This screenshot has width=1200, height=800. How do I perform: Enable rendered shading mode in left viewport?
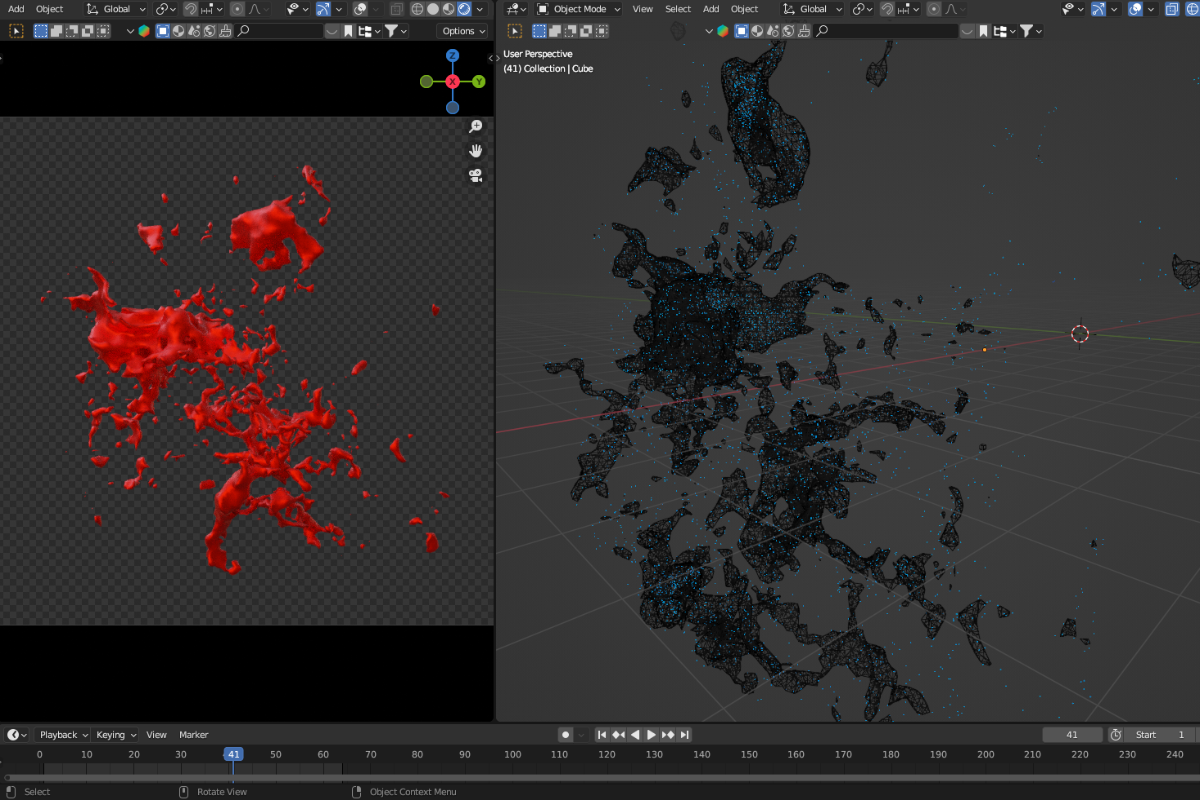[466, 9]
